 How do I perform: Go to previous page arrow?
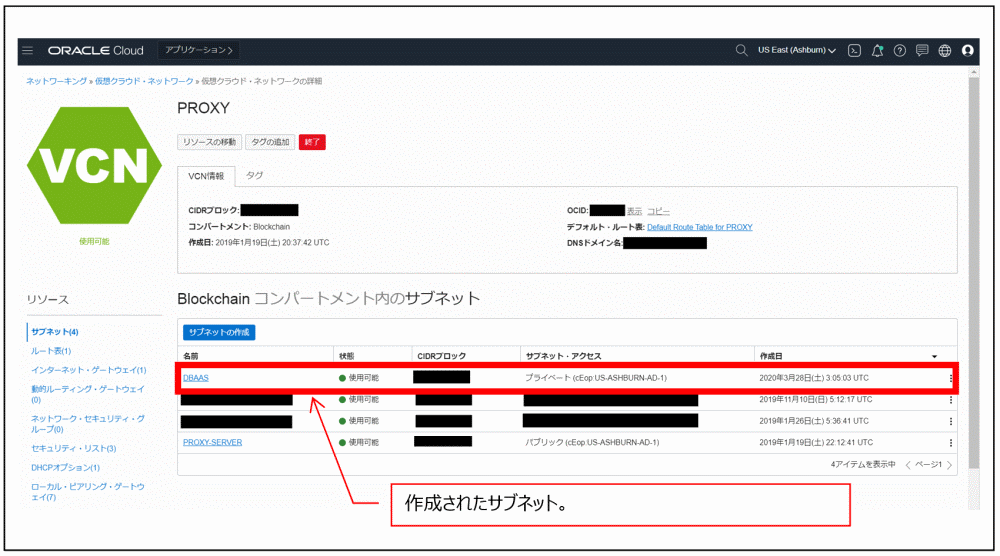click(908, 465)
